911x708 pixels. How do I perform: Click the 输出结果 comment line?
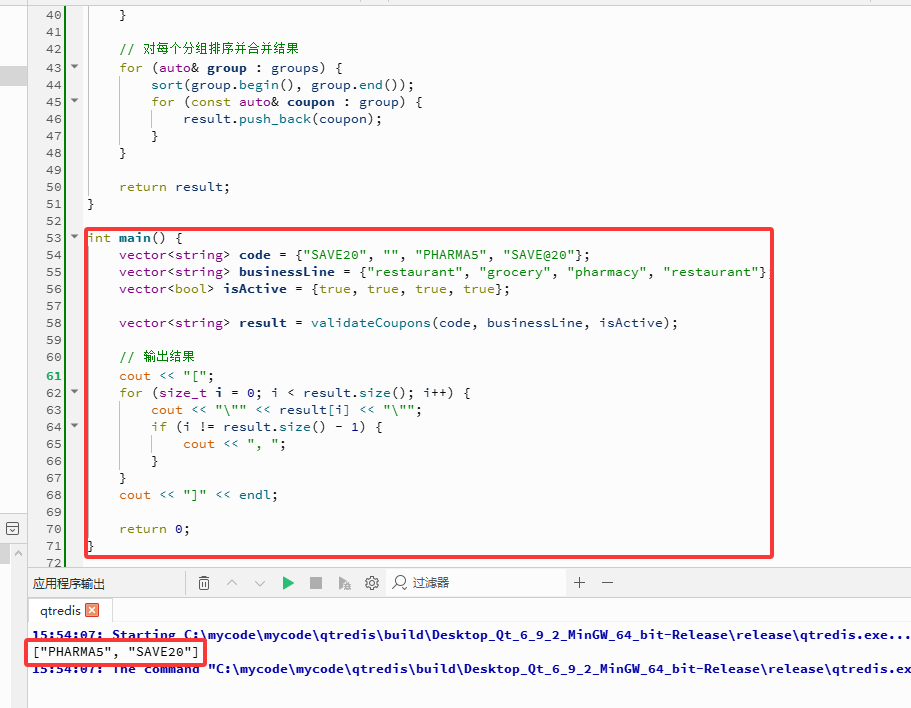tap(157, 357)
